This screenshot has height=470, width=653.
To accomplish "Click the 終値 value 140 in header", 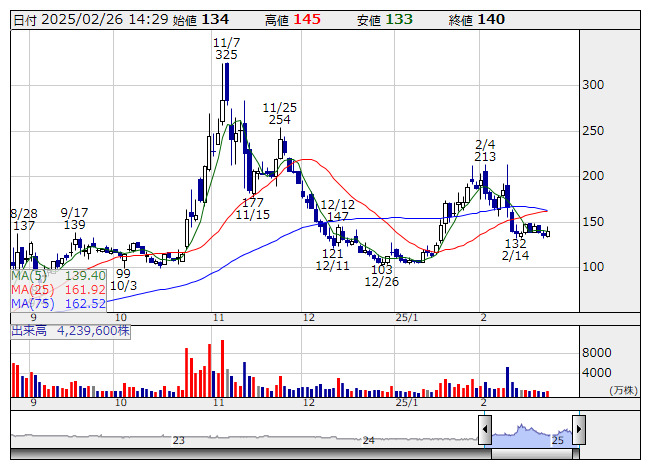I will click(491, 20).
